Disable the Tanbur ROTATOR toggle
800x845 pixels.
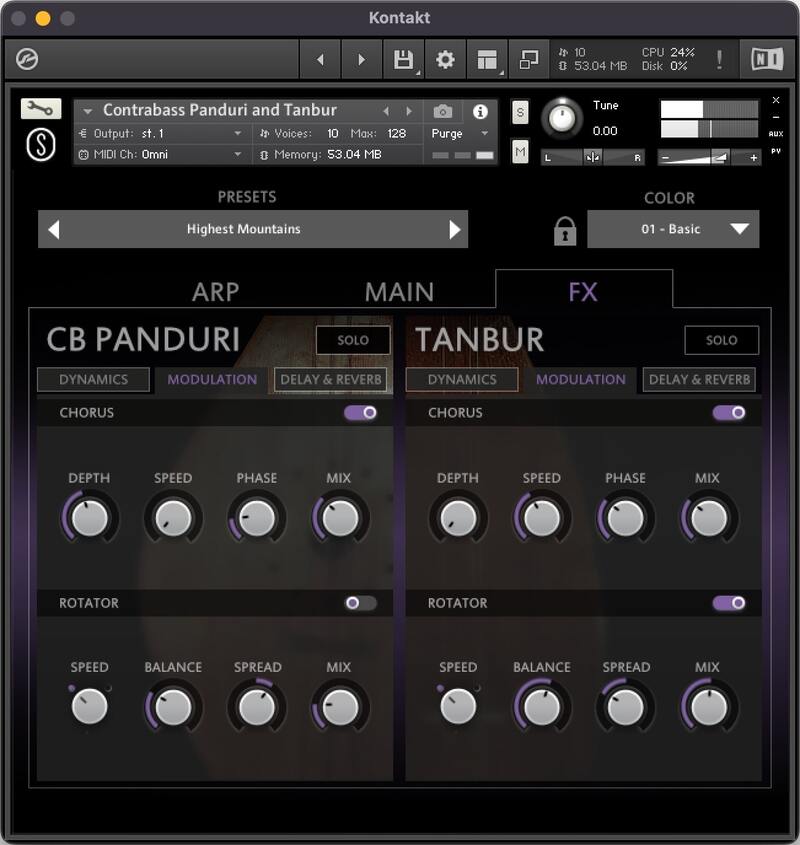(729, 603)
